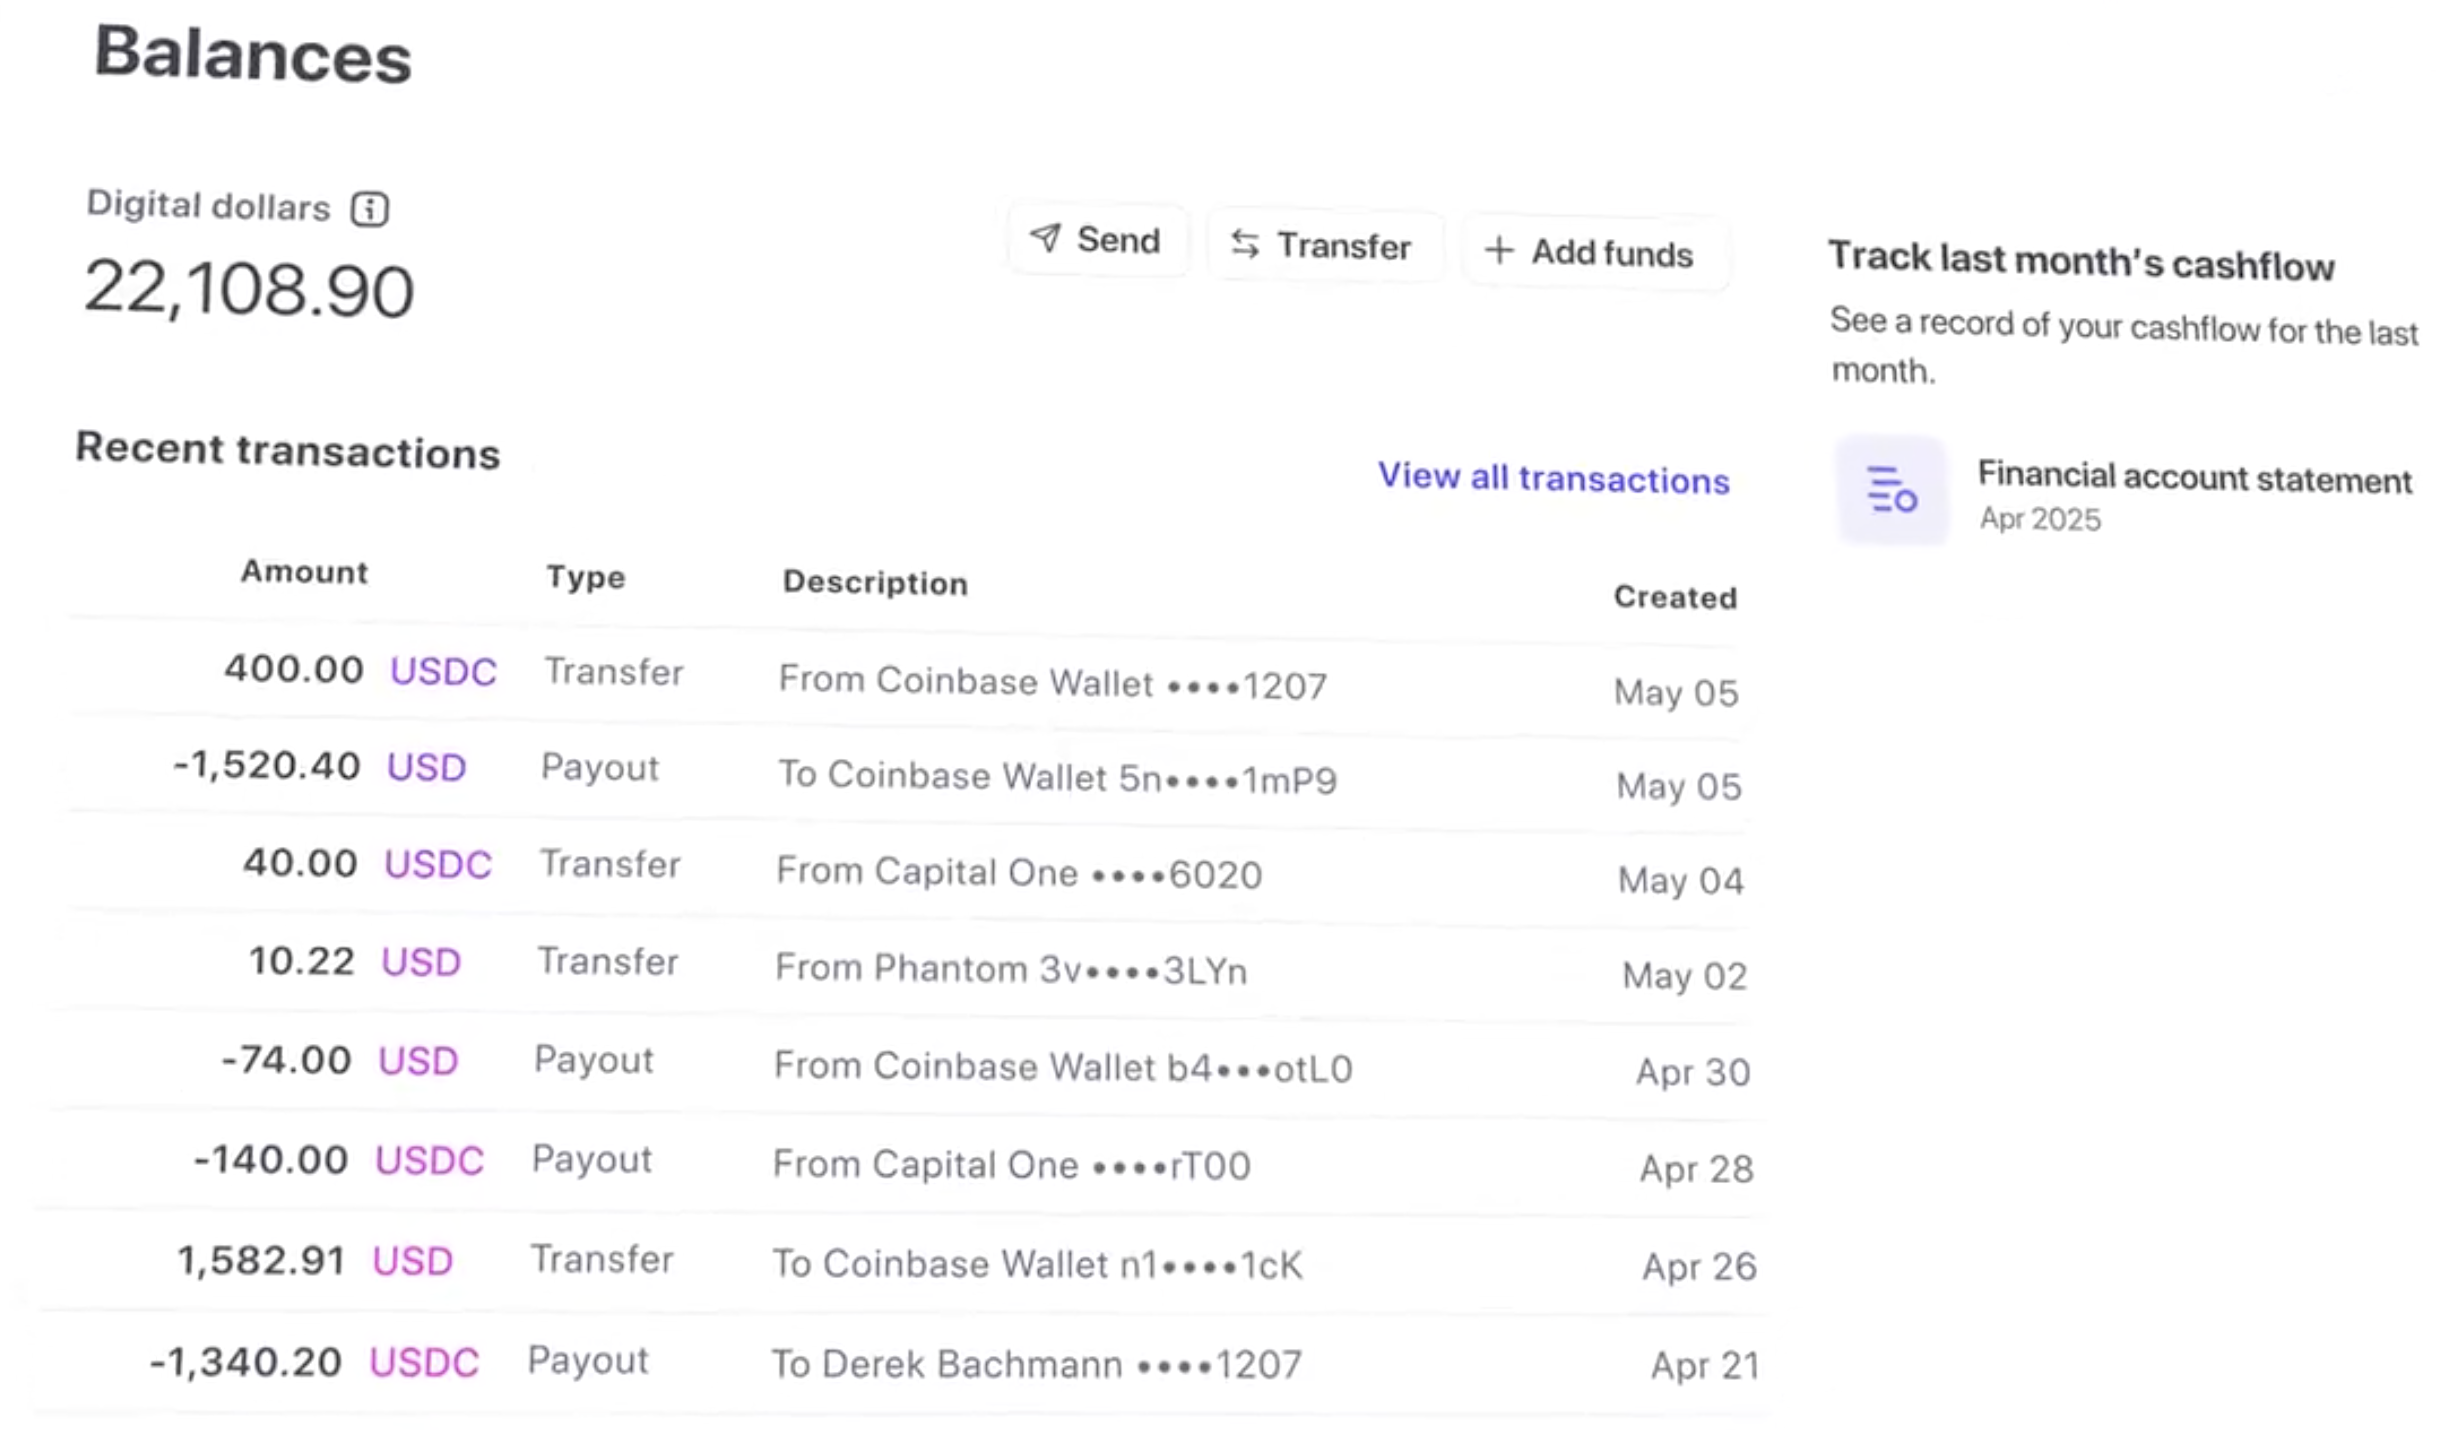The height and width of the screenshot is (1430, 2438).
Task: Click the plus icon for Add funds
Action: coord(1498,250)
